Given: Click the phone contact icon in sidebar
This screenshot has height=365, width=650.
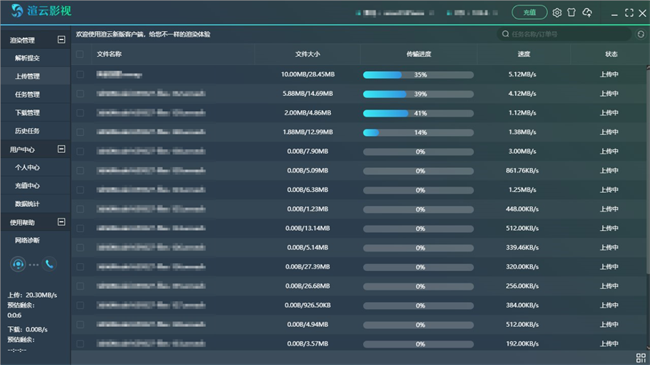Looking at the screenshot, I should tap(49, 264).
